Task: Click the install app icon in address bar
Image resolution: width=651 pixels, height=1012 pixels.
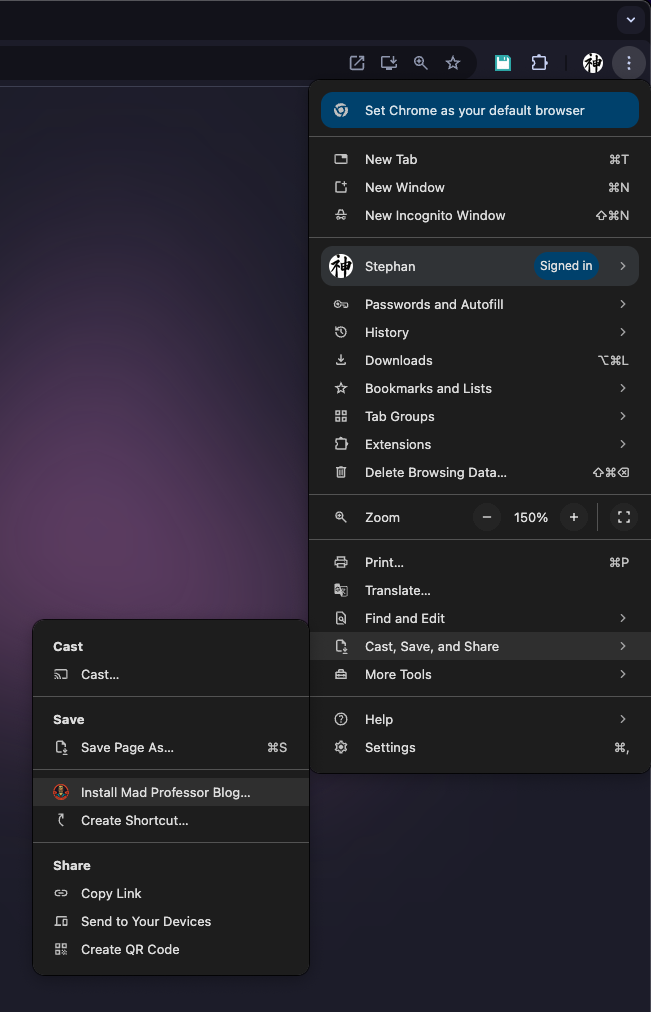Action: tap(388, 63)
